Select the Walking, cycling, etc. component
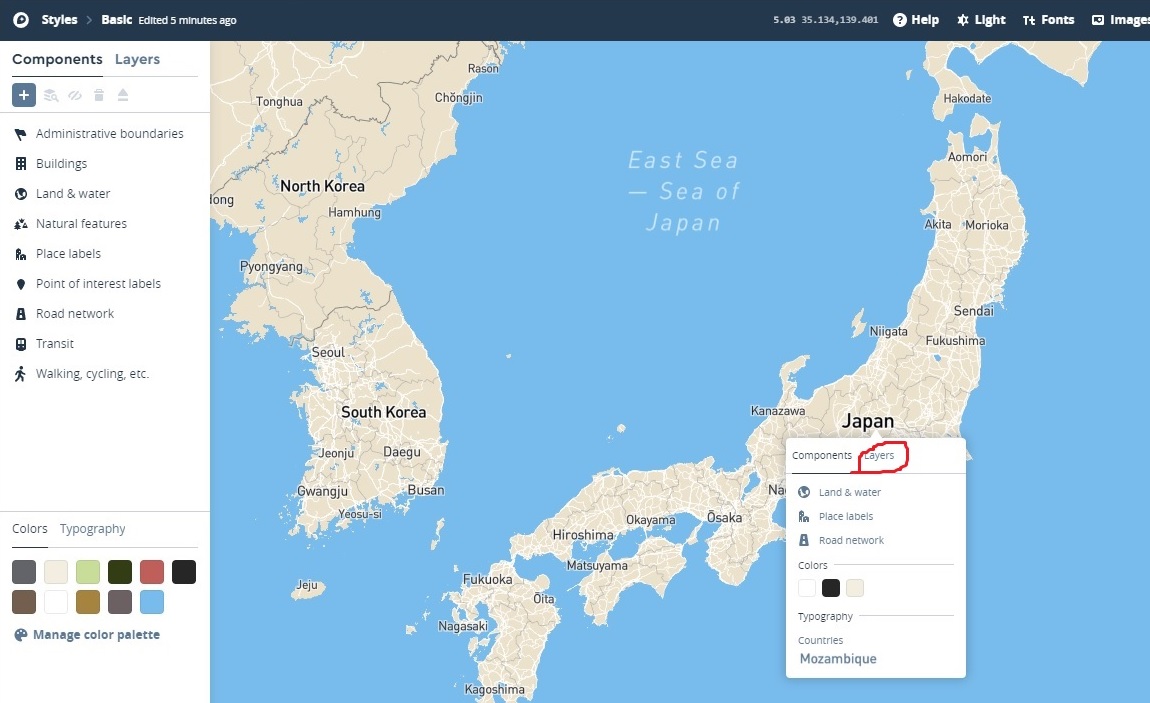 point(90,373)
